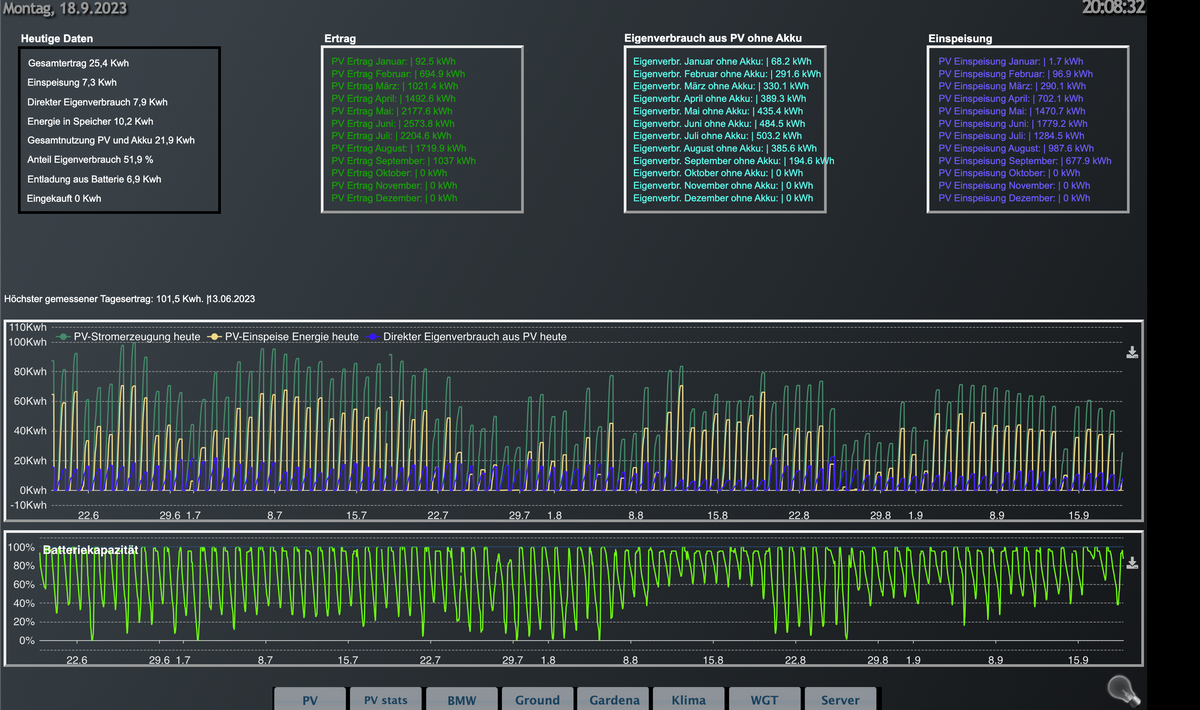Image resolution: width=1200 pixels, height=710 pixels.
Task: Switch to the PV stats tab
Action: (x=385, y=700)
